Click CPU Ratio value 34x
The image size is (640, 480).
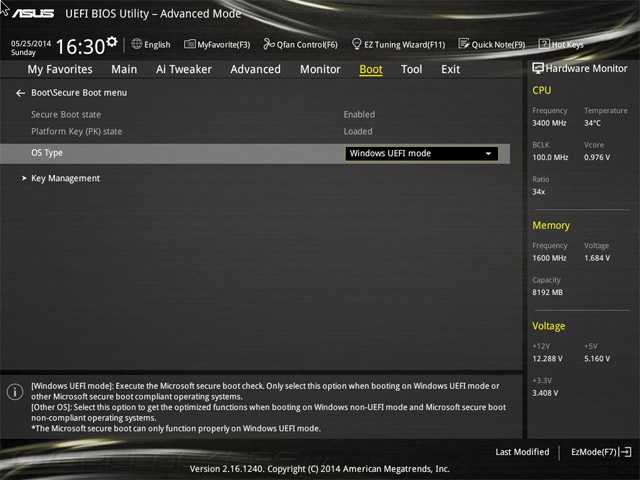click(538, 191)
